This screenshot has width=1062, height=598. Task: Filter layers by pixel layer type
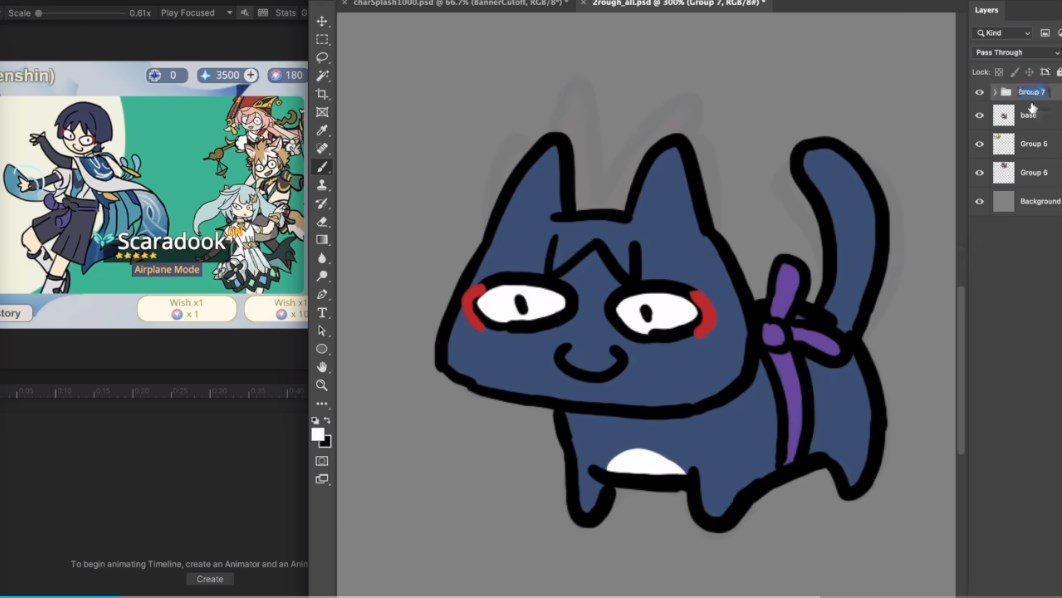pos(1045,33)
